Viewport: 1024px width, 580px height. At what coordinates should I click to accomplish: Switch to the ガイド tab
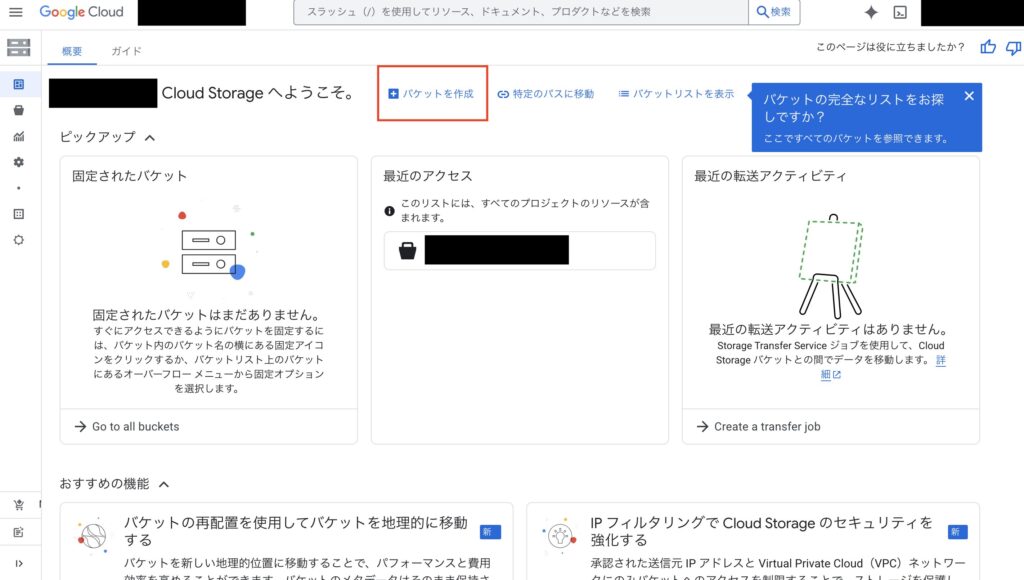pyautogui.click(x=126, y=51)
